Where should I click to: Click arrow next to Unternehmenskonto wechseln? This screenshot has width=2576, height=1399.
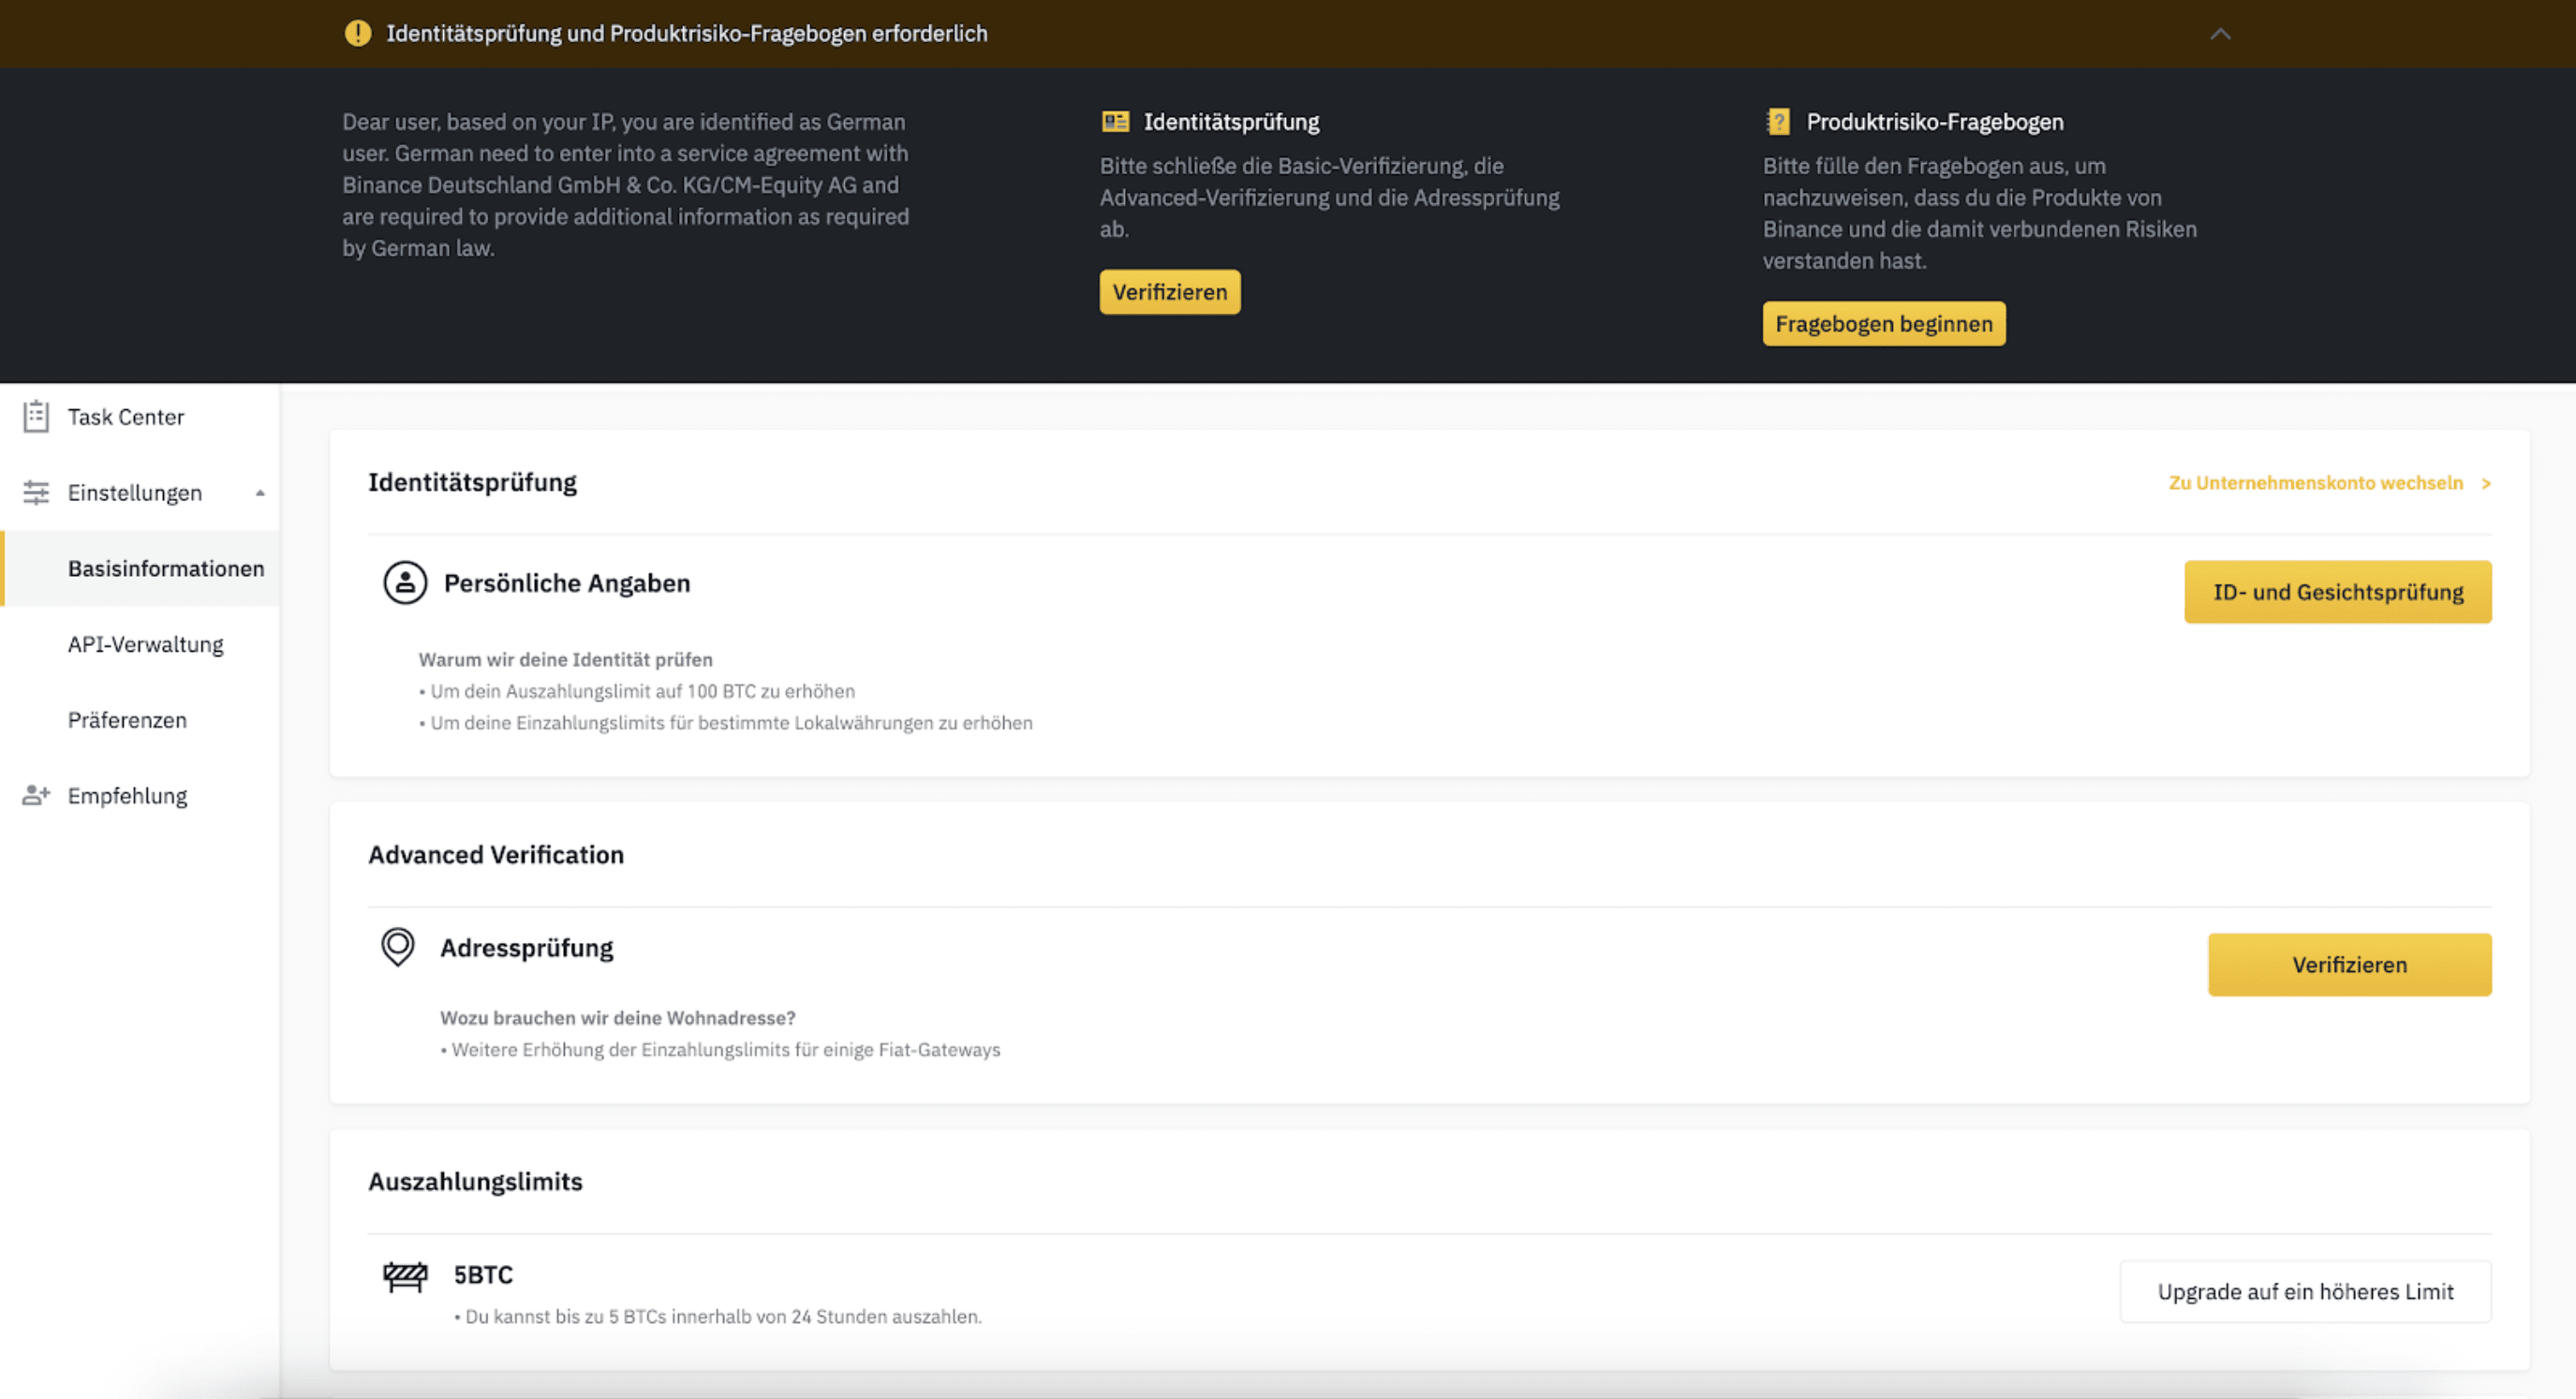2486,484
